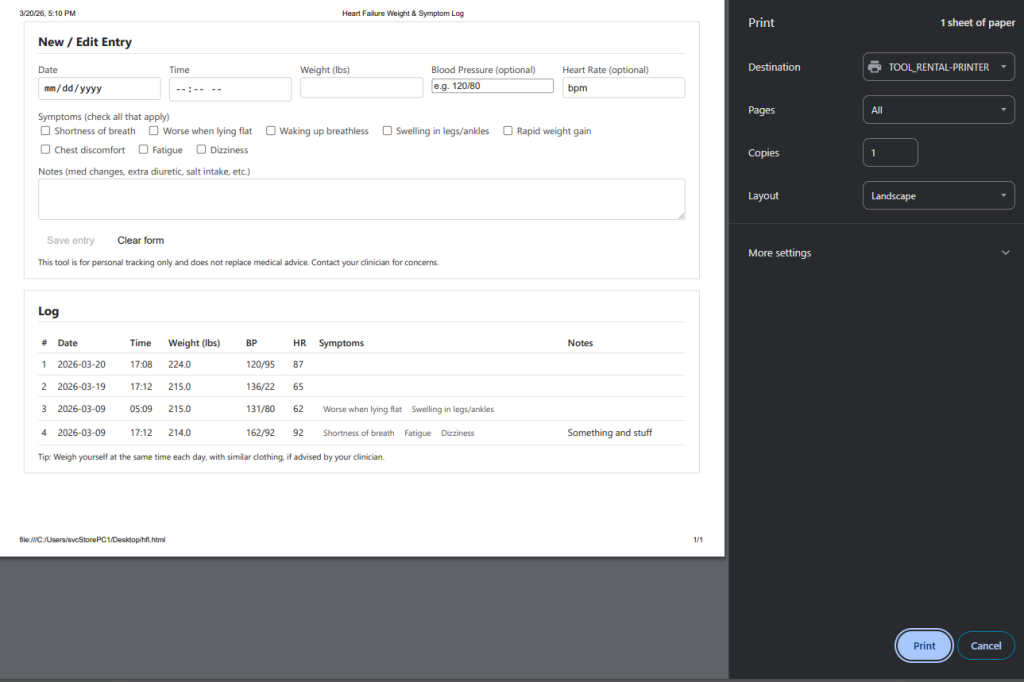Click the Clear form button
The height and width of the screenshot is (682, 1024).
click(140, 240)
